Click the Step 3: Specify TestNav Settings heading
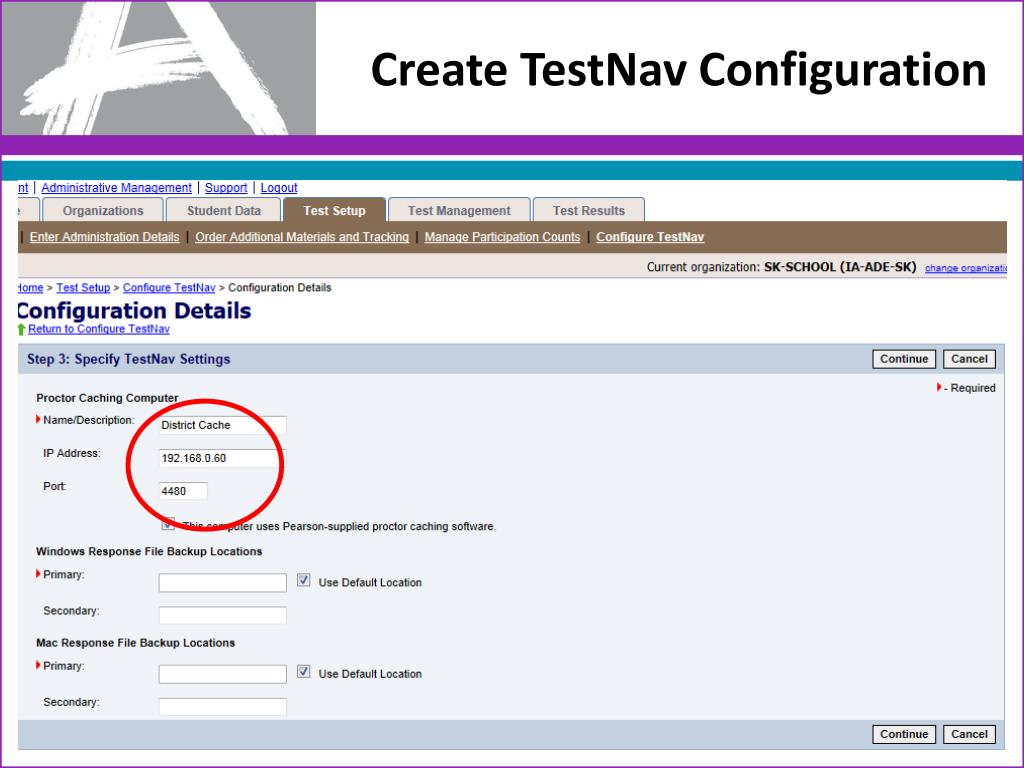Screen dimensions: 1024x768 [129, 359]
